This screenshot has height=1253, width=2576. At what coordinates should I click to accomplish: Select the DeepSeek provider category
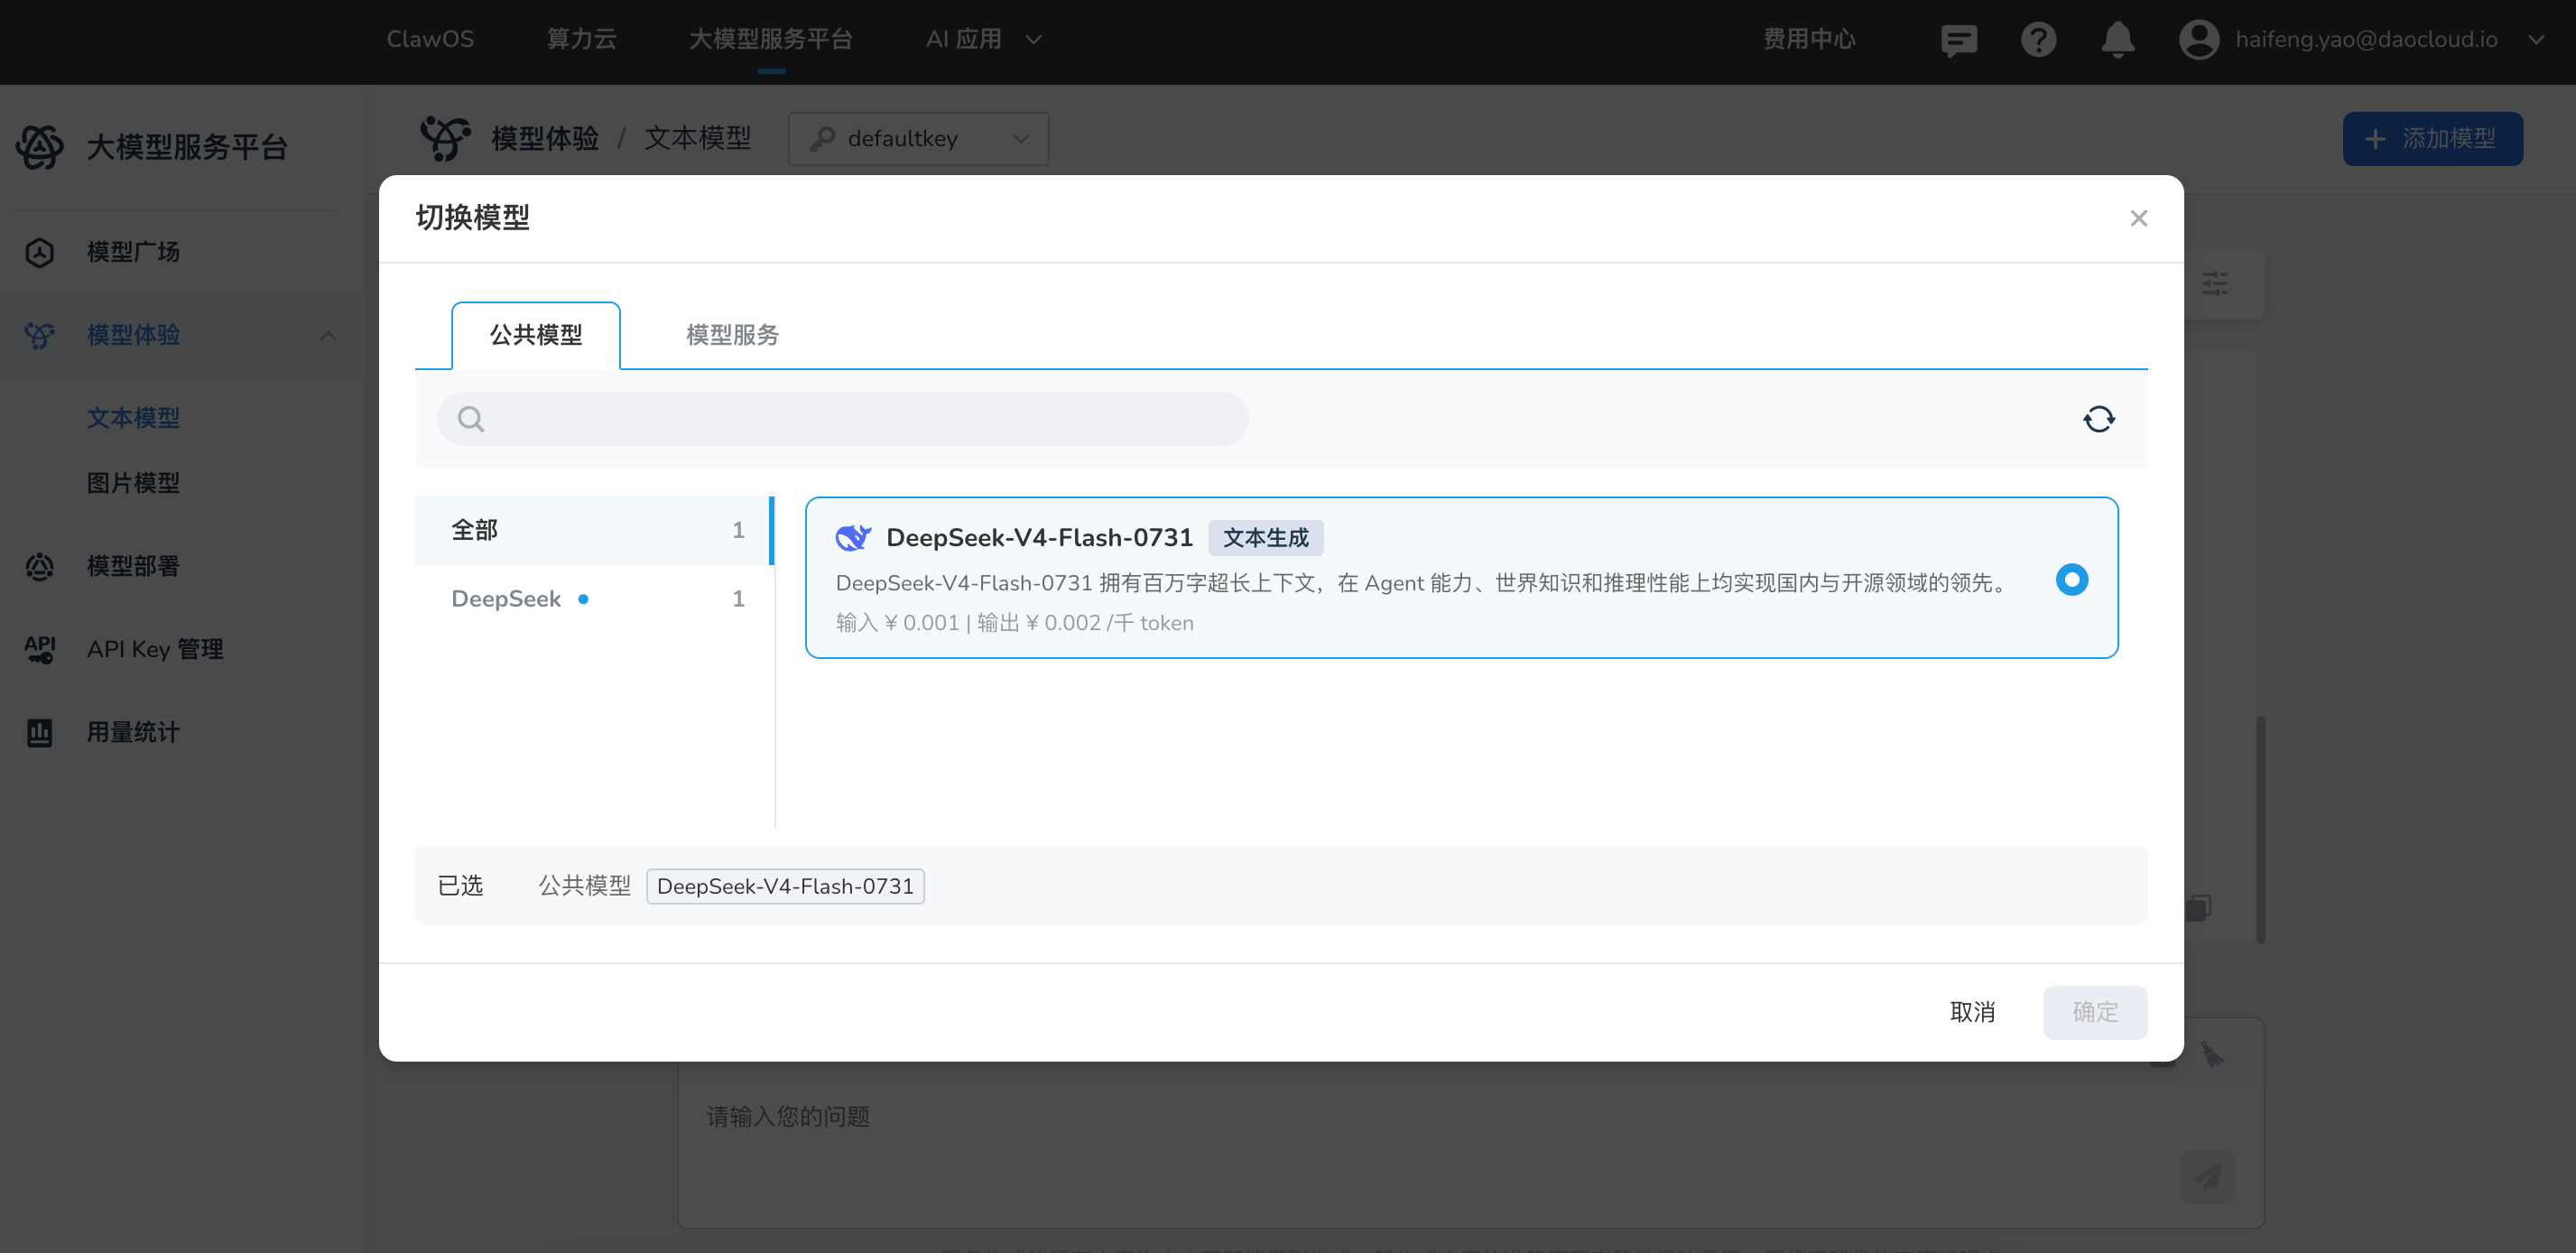[594, 599]
